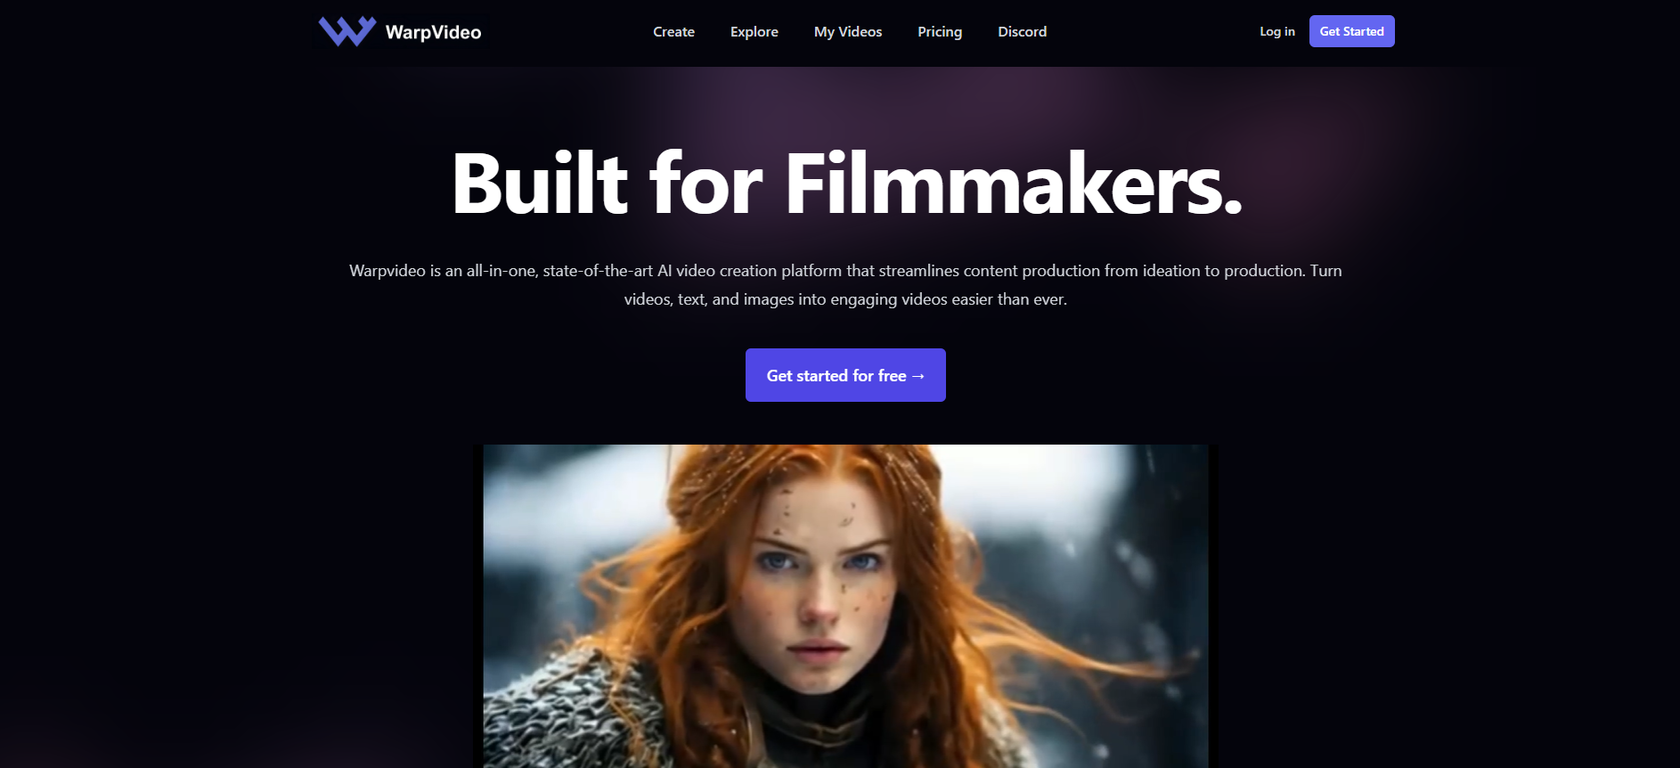Open the Create menu item
1680x768 pixels.
pyautogui.click(x=674, y=32)
